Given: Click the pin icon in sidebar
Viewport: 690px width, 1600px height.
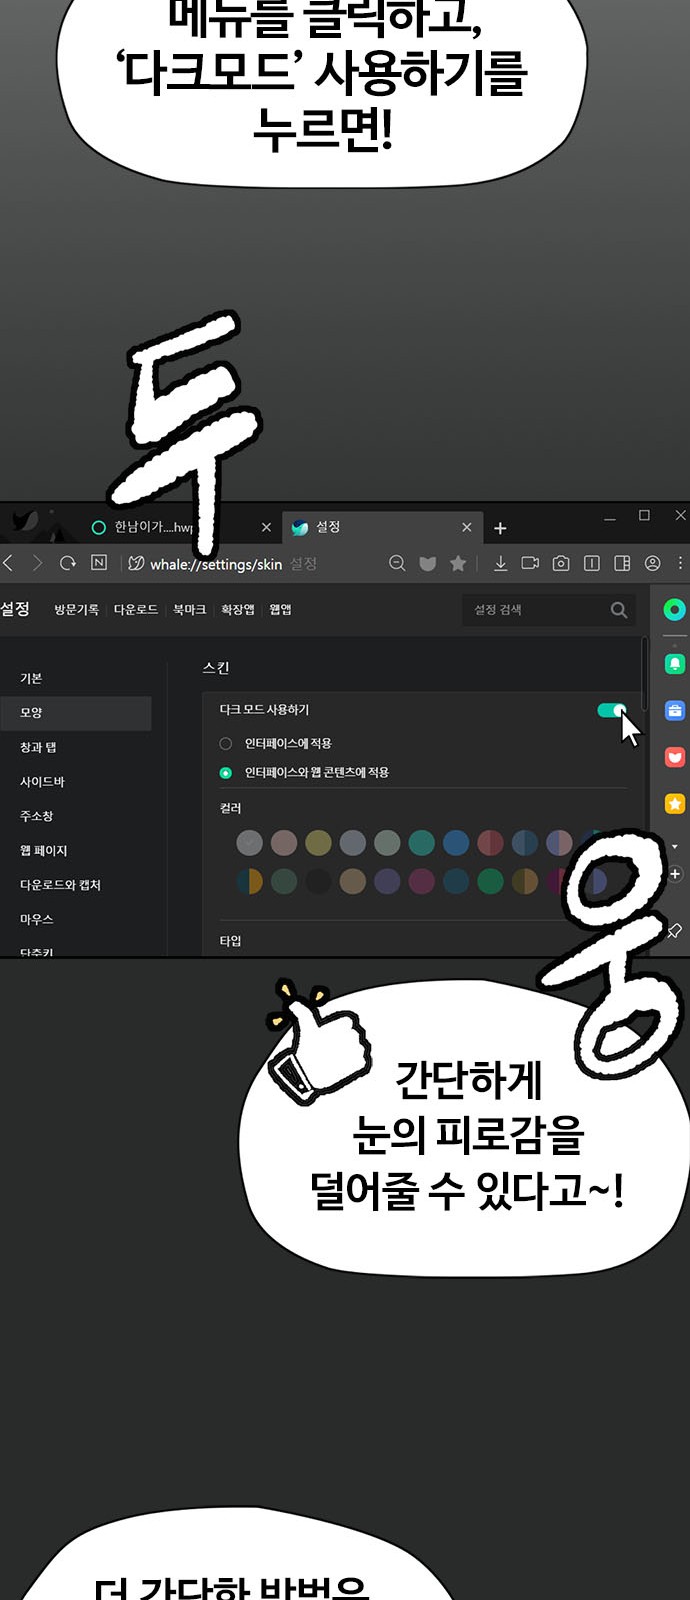Looking at the screenshot, I should pyautogui.click(x=675, y=931).
